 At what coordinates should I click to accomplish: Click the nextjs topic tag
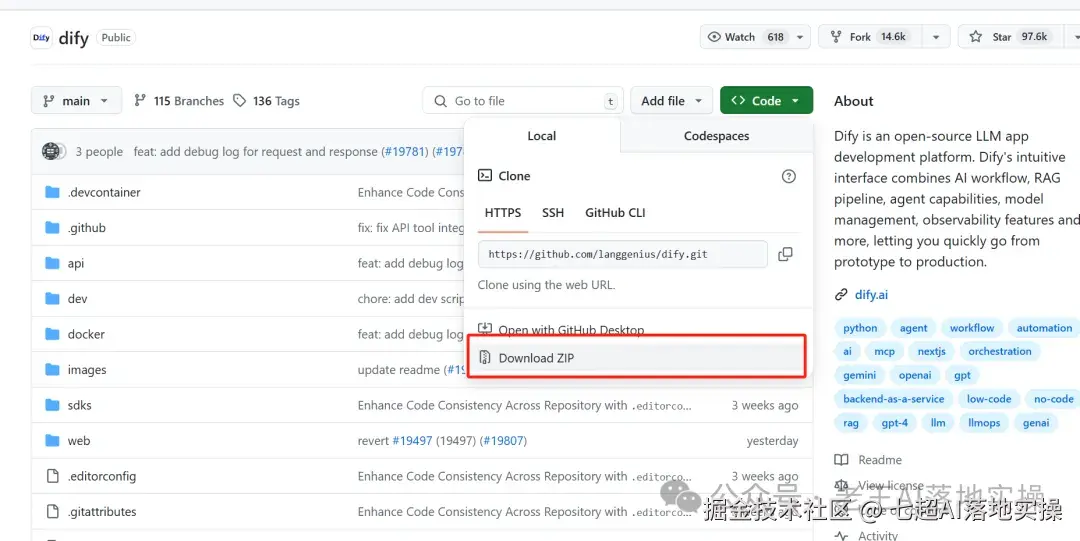pyautogui.click(x=931, y=351)
